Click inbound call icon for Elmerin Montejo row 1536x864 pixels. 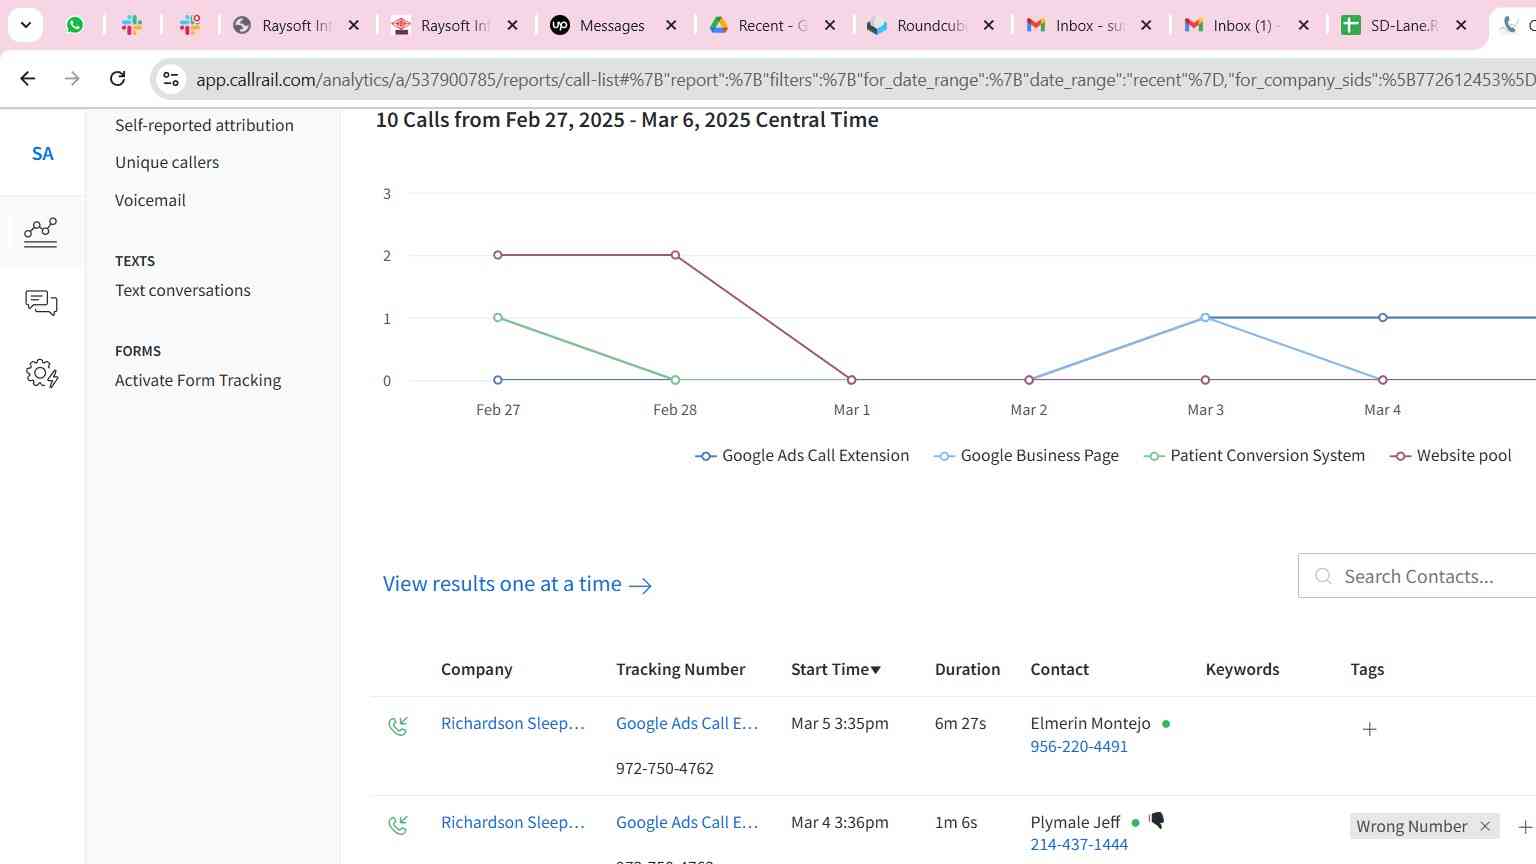[398, 726]
